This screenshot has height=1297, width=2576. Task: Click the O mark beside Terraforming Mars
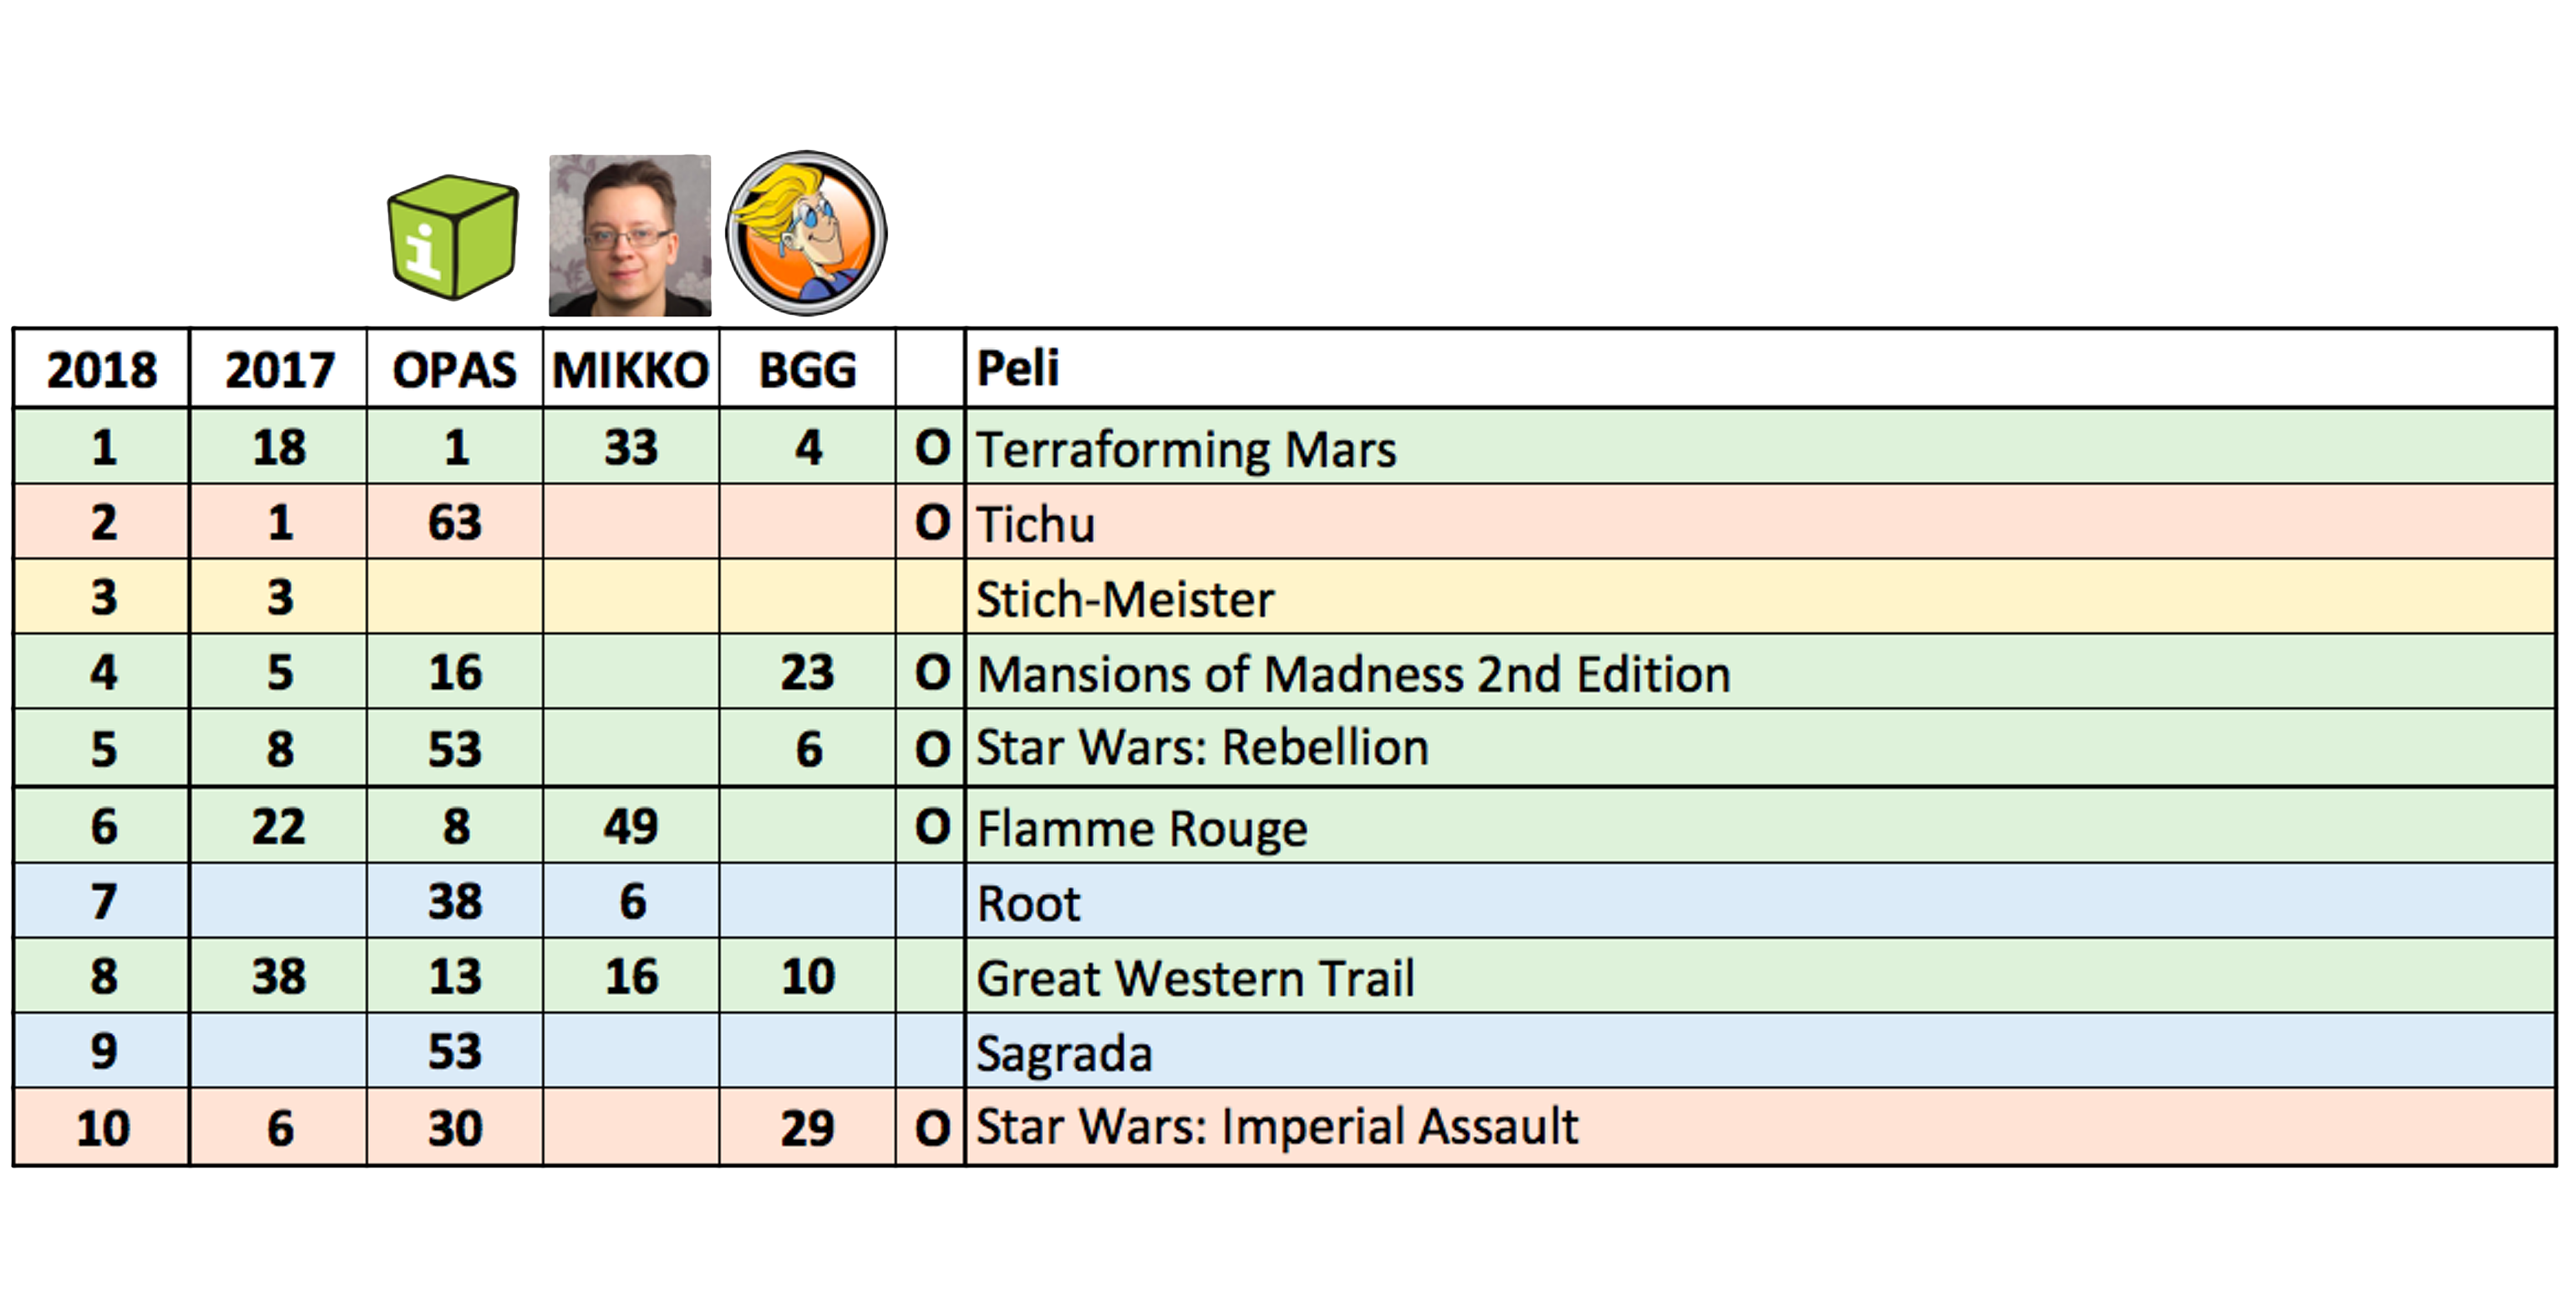(932, 447)
